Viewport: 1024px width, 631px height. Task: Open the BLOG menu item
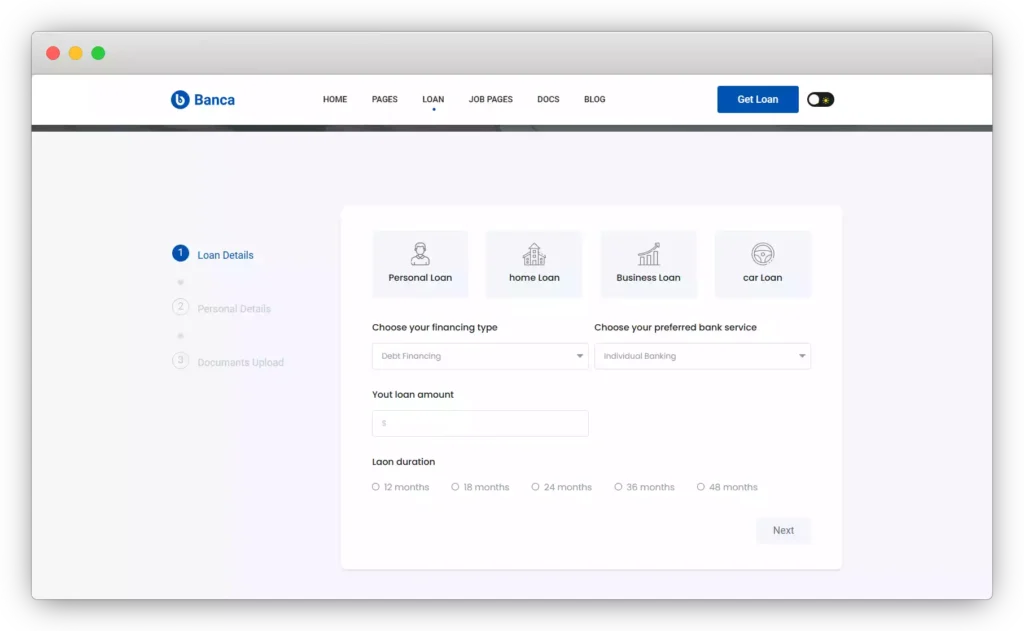tap(594, 99)
